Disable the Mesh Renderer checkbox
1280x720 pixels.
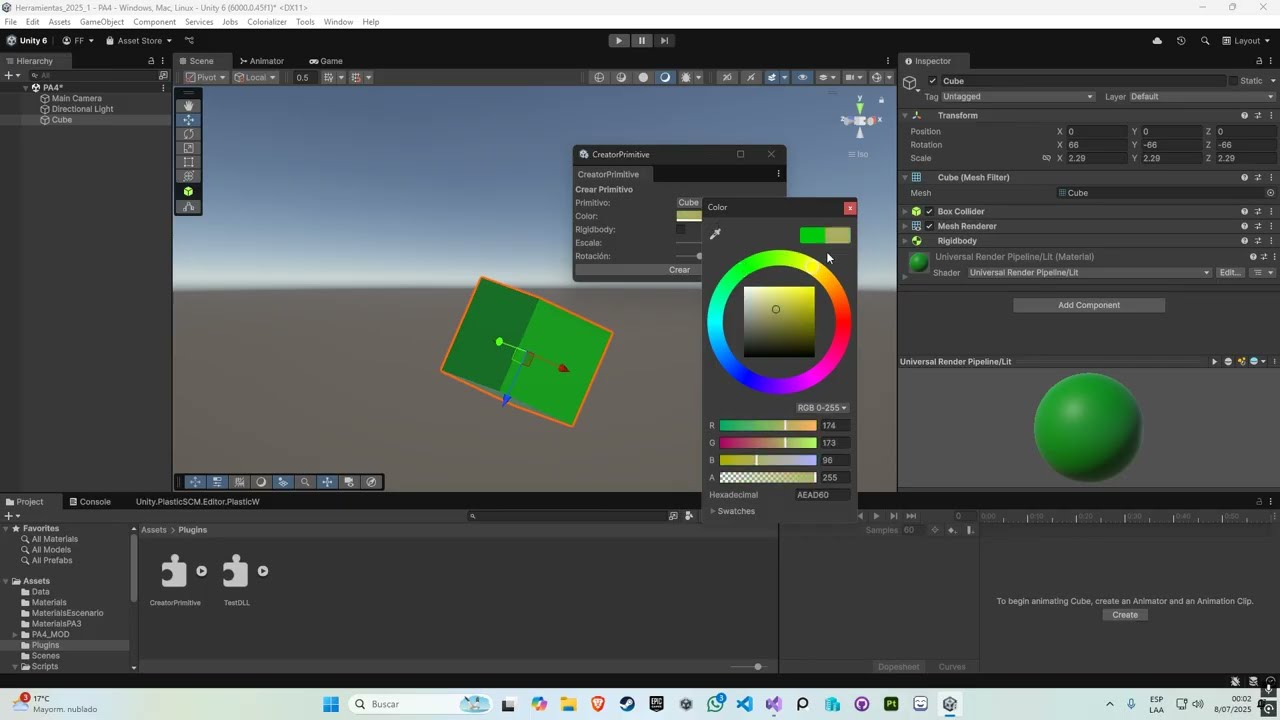(929, 226)
